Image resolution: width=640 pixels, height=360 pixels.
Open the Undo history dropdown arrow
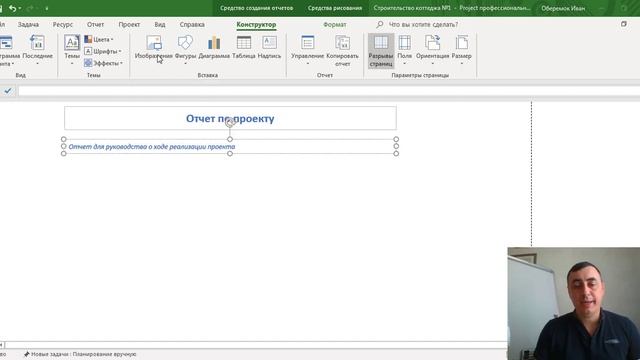click(x=20, y=9)
